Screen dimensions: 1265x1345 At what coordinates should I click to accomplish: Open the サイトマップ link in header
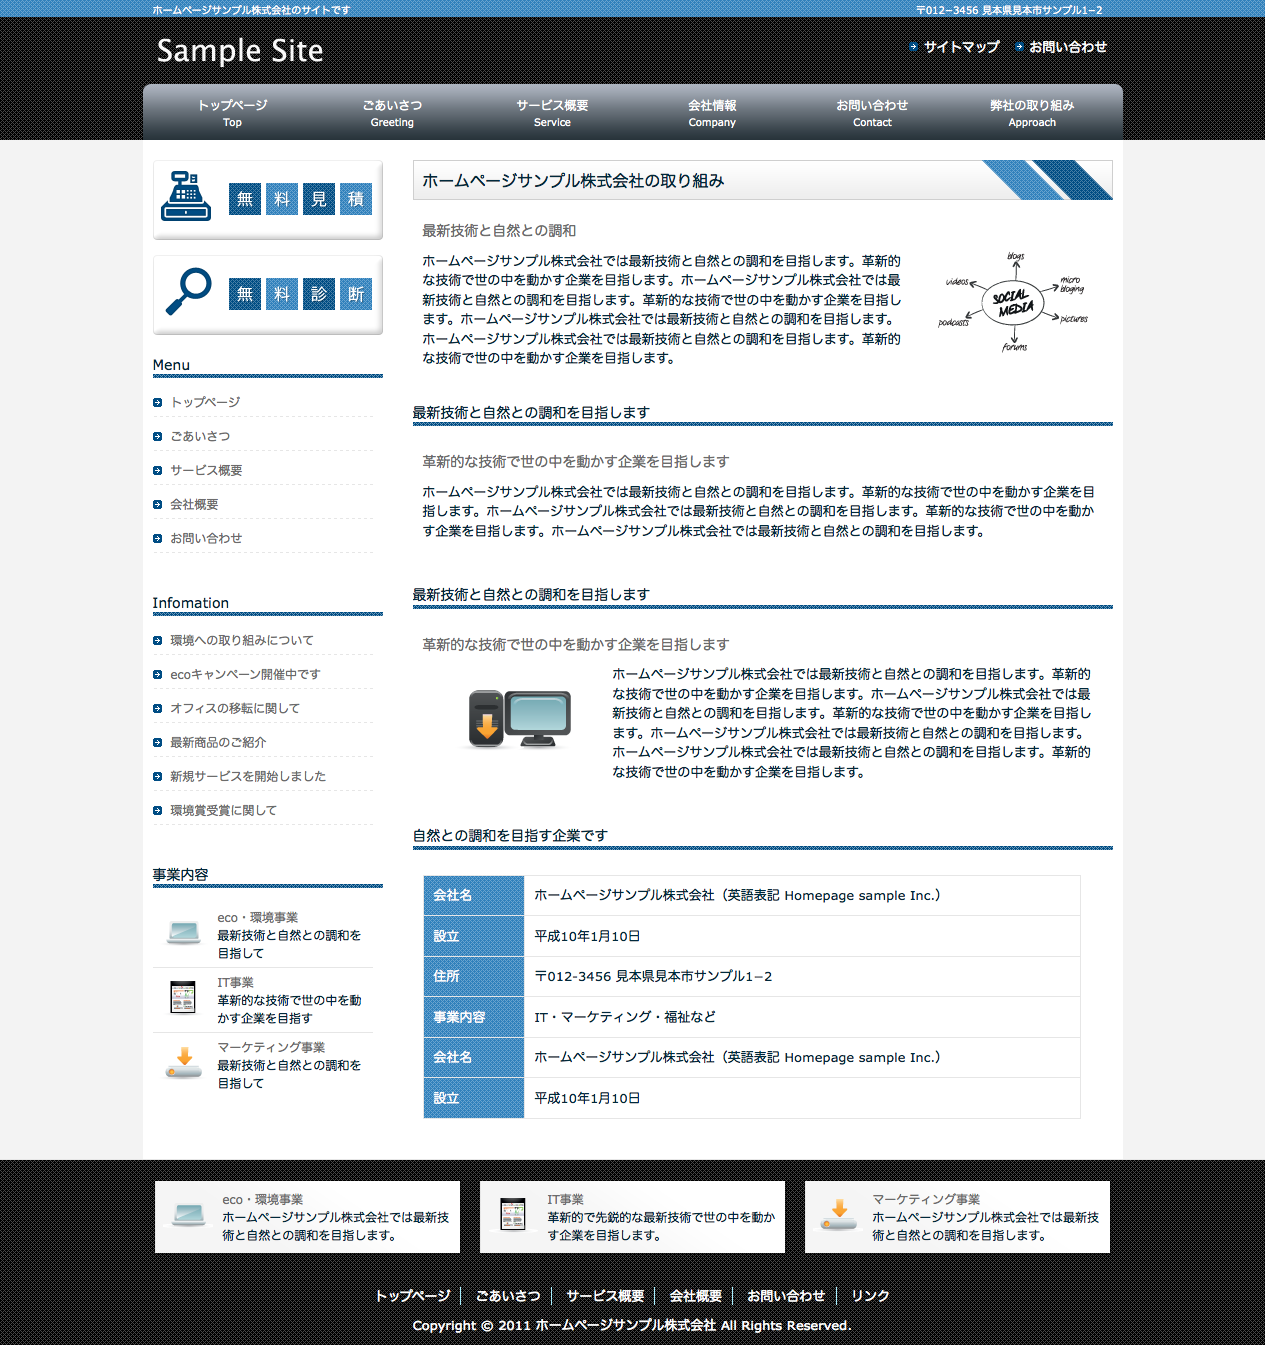coord(960,47)
